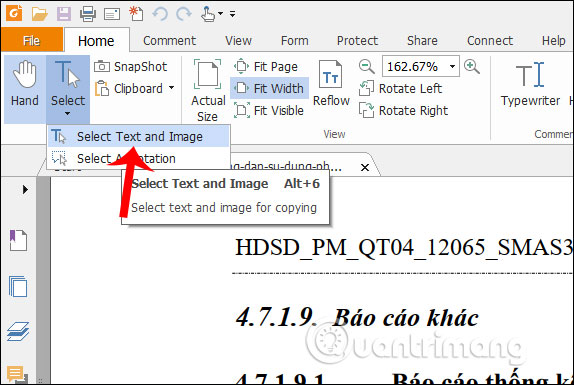Rotate the page right
Image resolution: width=574 pixels, height=385 pixels.
tap(403, 111)
